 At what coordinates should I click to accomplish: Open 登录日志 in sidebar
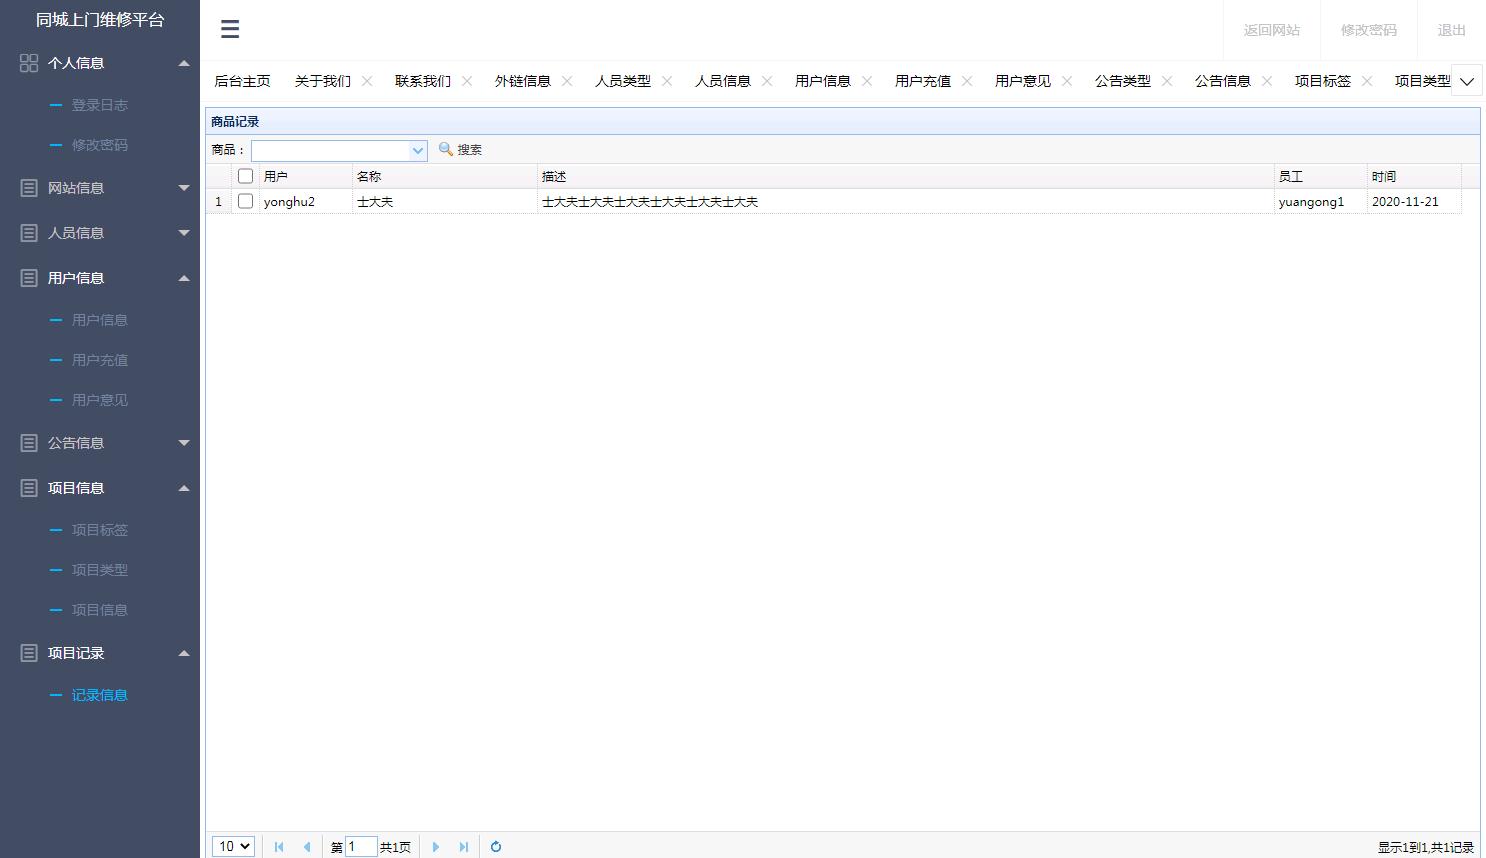100,105
